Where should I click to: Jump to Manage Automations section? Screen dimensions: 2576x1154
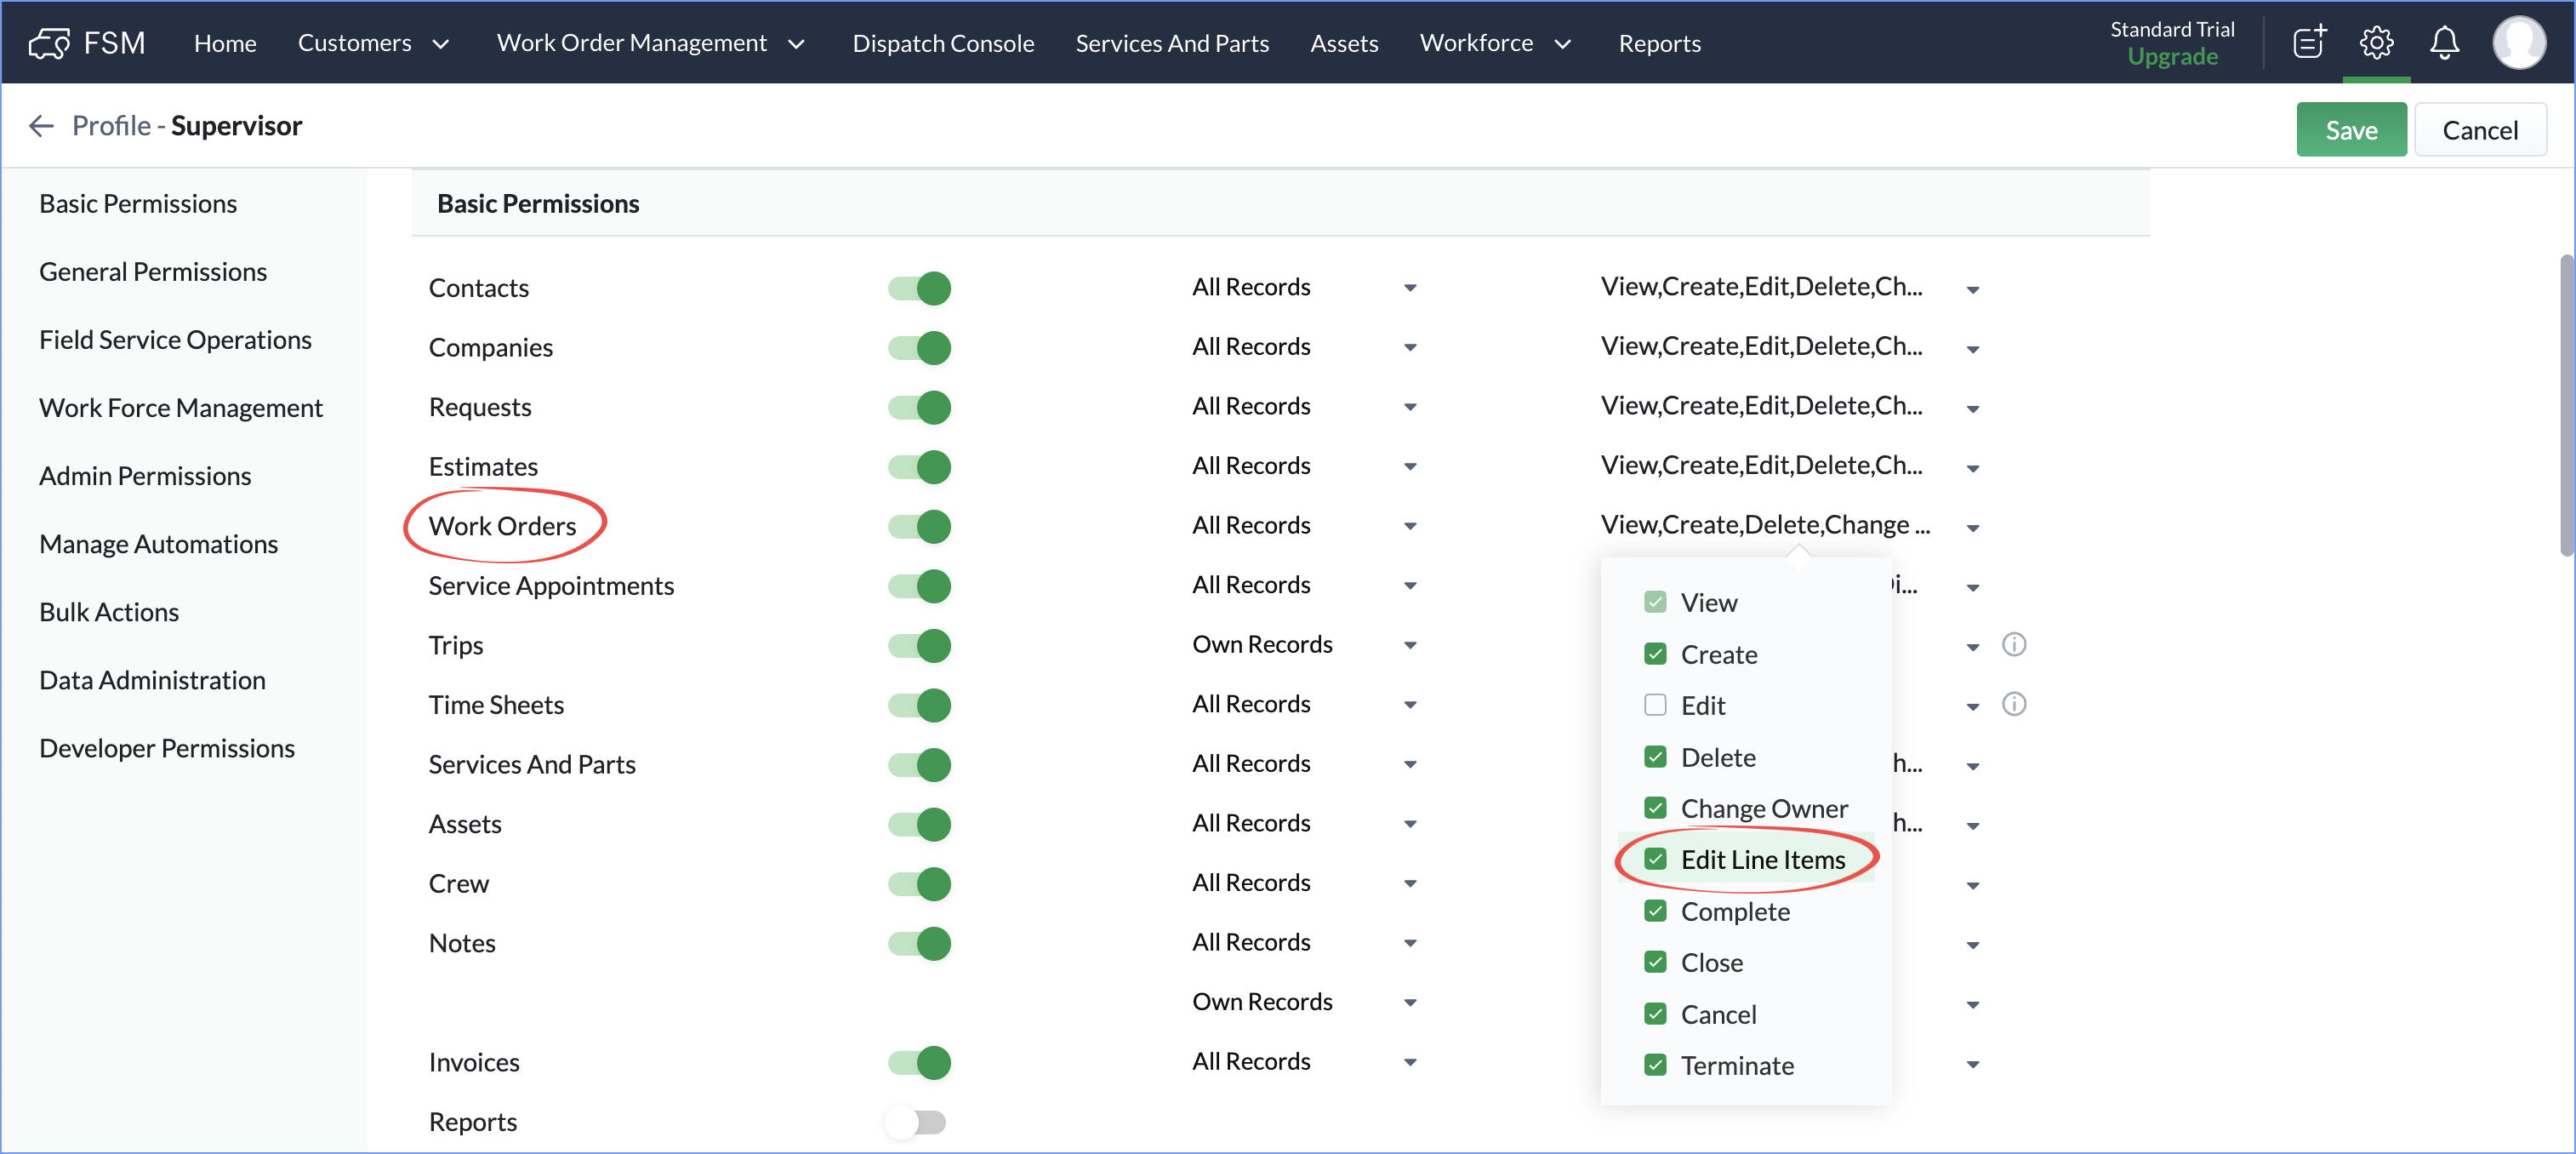click(158, 544)
